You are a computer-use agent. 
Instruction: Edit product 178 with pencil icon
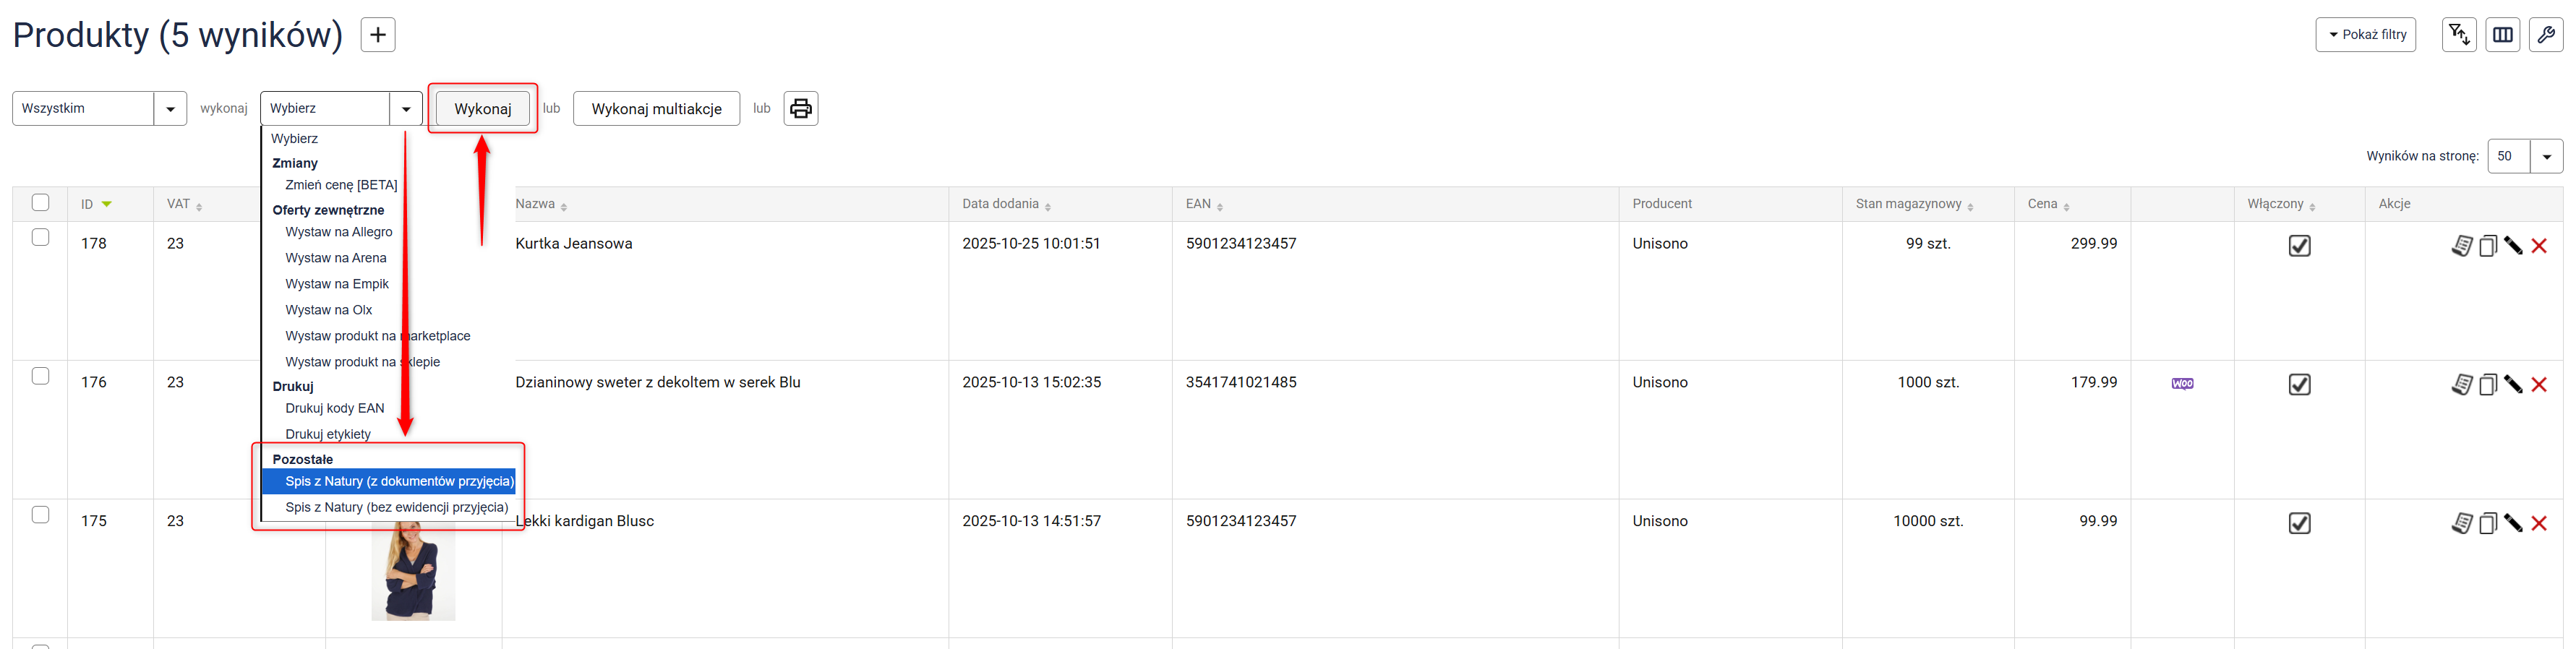click(x=2513, y=246)
